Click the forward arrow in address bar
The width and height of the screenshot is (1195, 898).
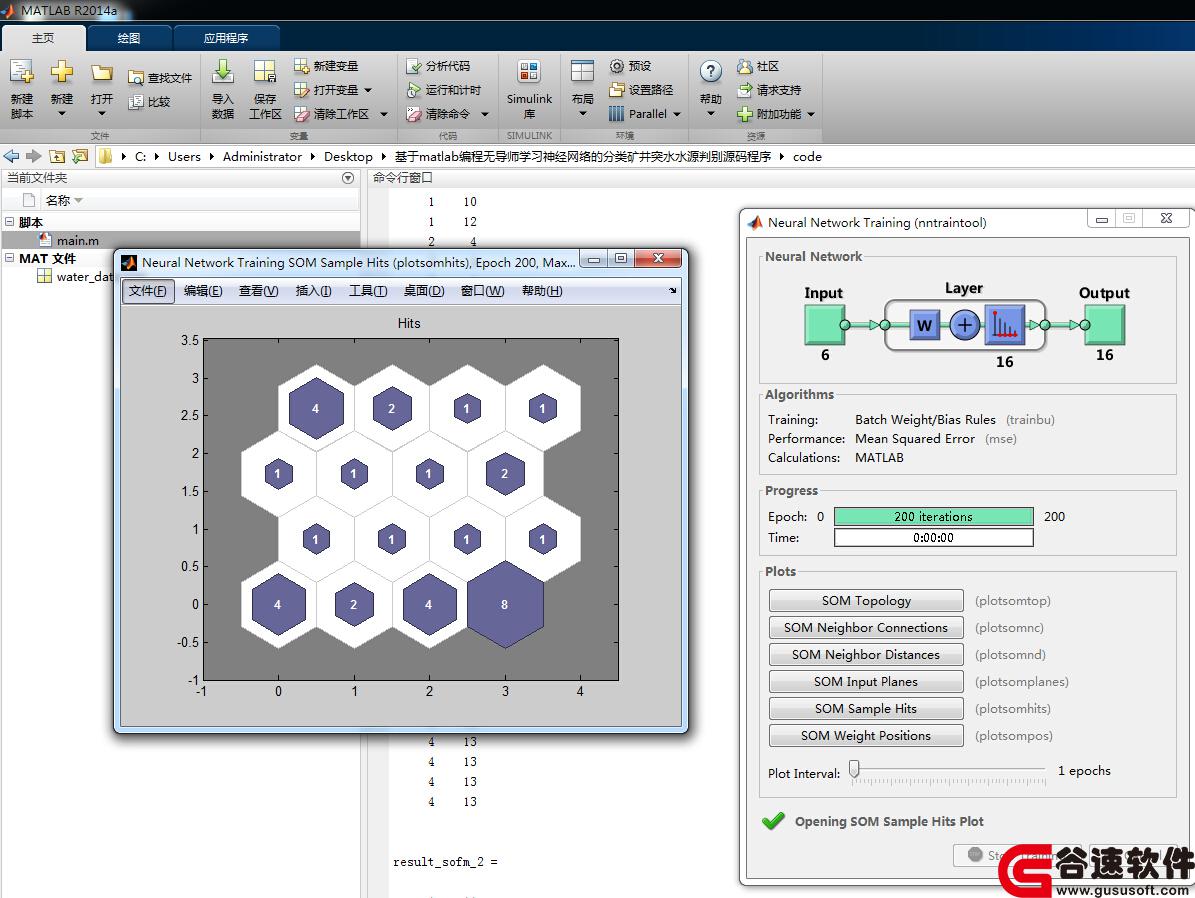(x=34, y=156)
